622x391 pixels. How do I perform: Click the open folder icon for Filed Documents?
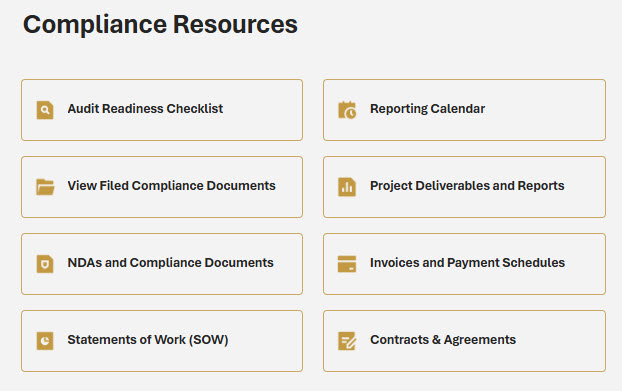(45, 187)
